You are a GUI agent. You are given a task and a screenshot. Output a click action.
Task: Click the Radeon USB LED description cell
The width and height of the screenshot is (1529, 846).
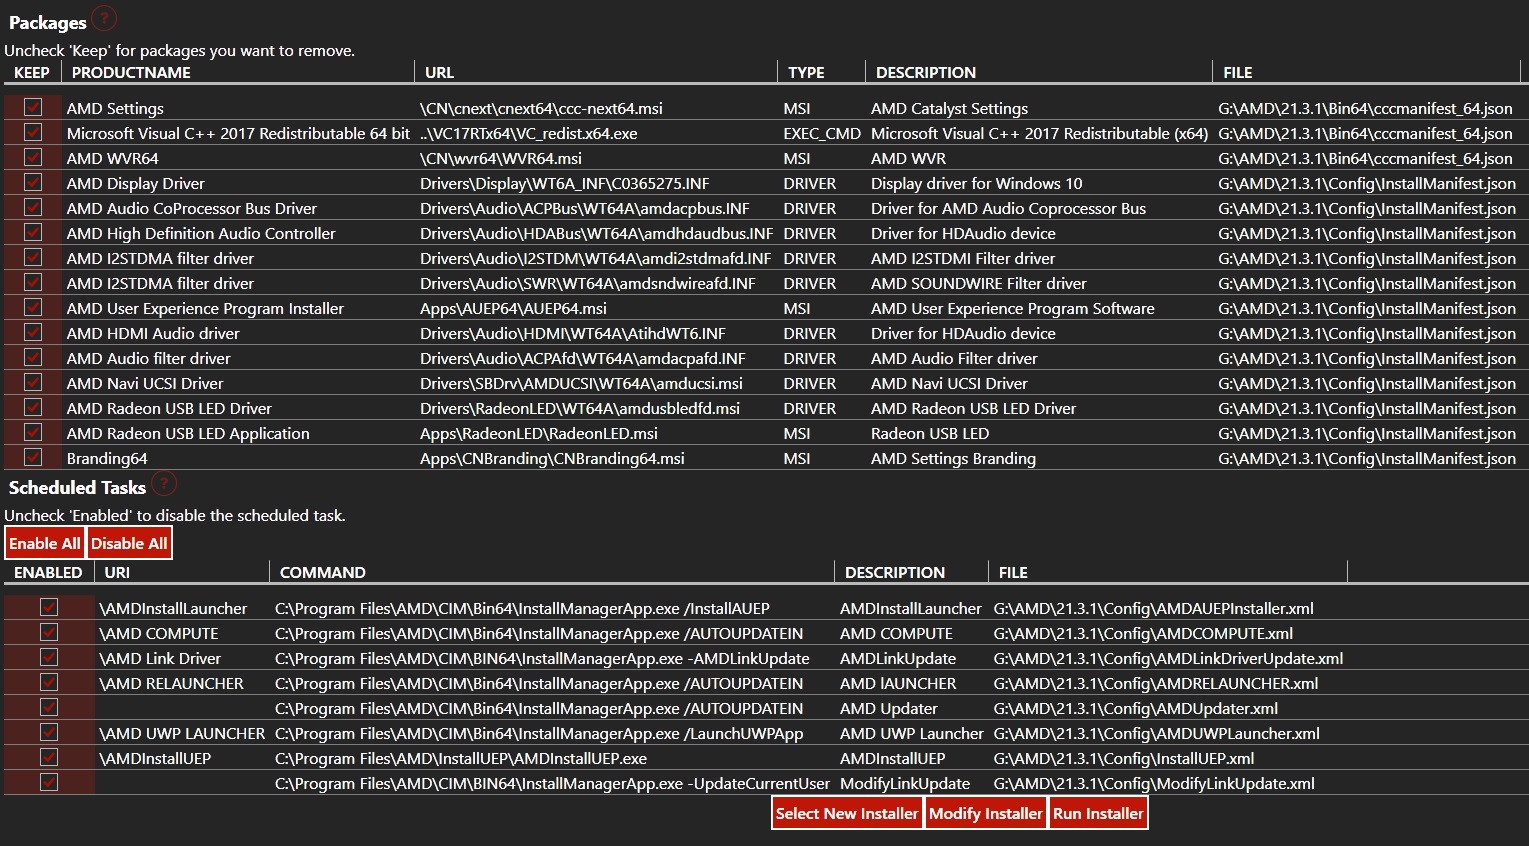[930, 433]
